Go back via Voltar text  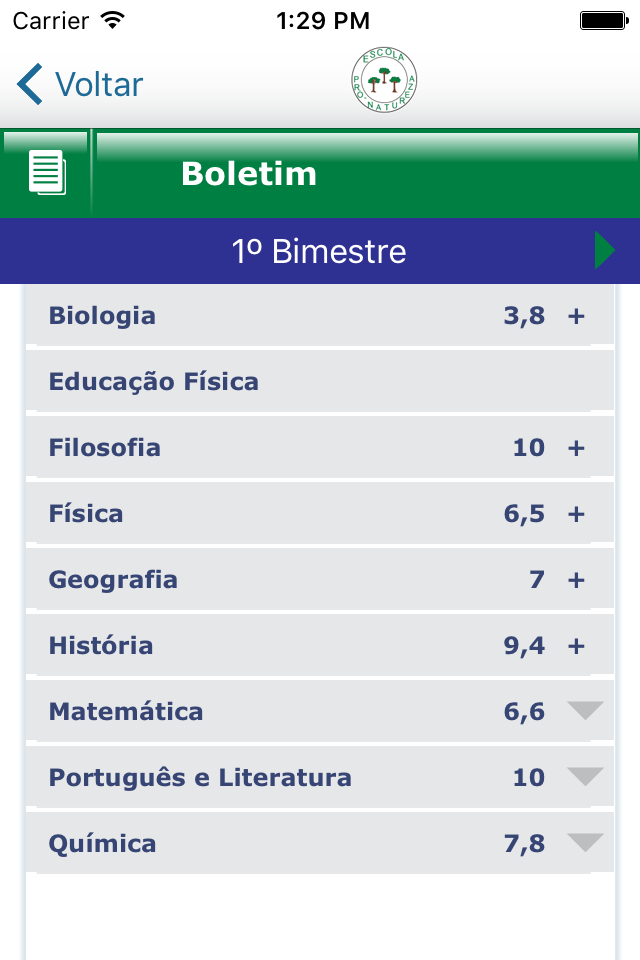tap(99, 84)
